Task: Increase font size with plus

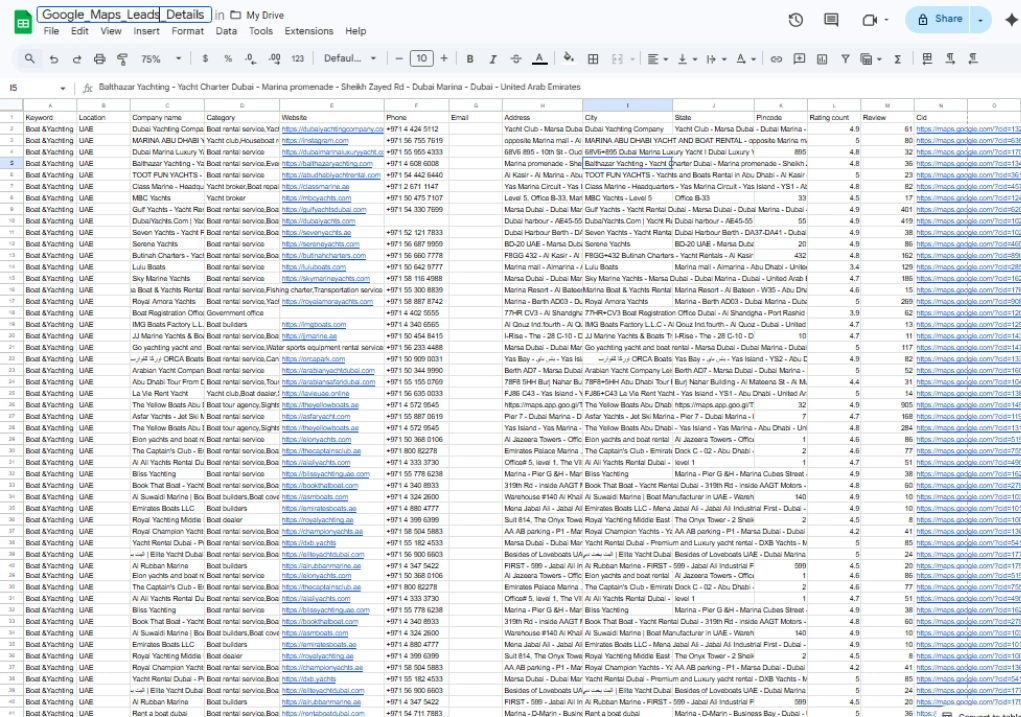Action: [444, 59]
